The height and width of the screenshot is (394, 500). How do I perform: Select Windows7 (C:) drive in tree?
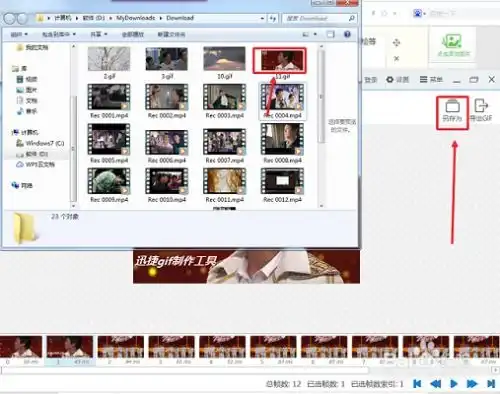40,143
